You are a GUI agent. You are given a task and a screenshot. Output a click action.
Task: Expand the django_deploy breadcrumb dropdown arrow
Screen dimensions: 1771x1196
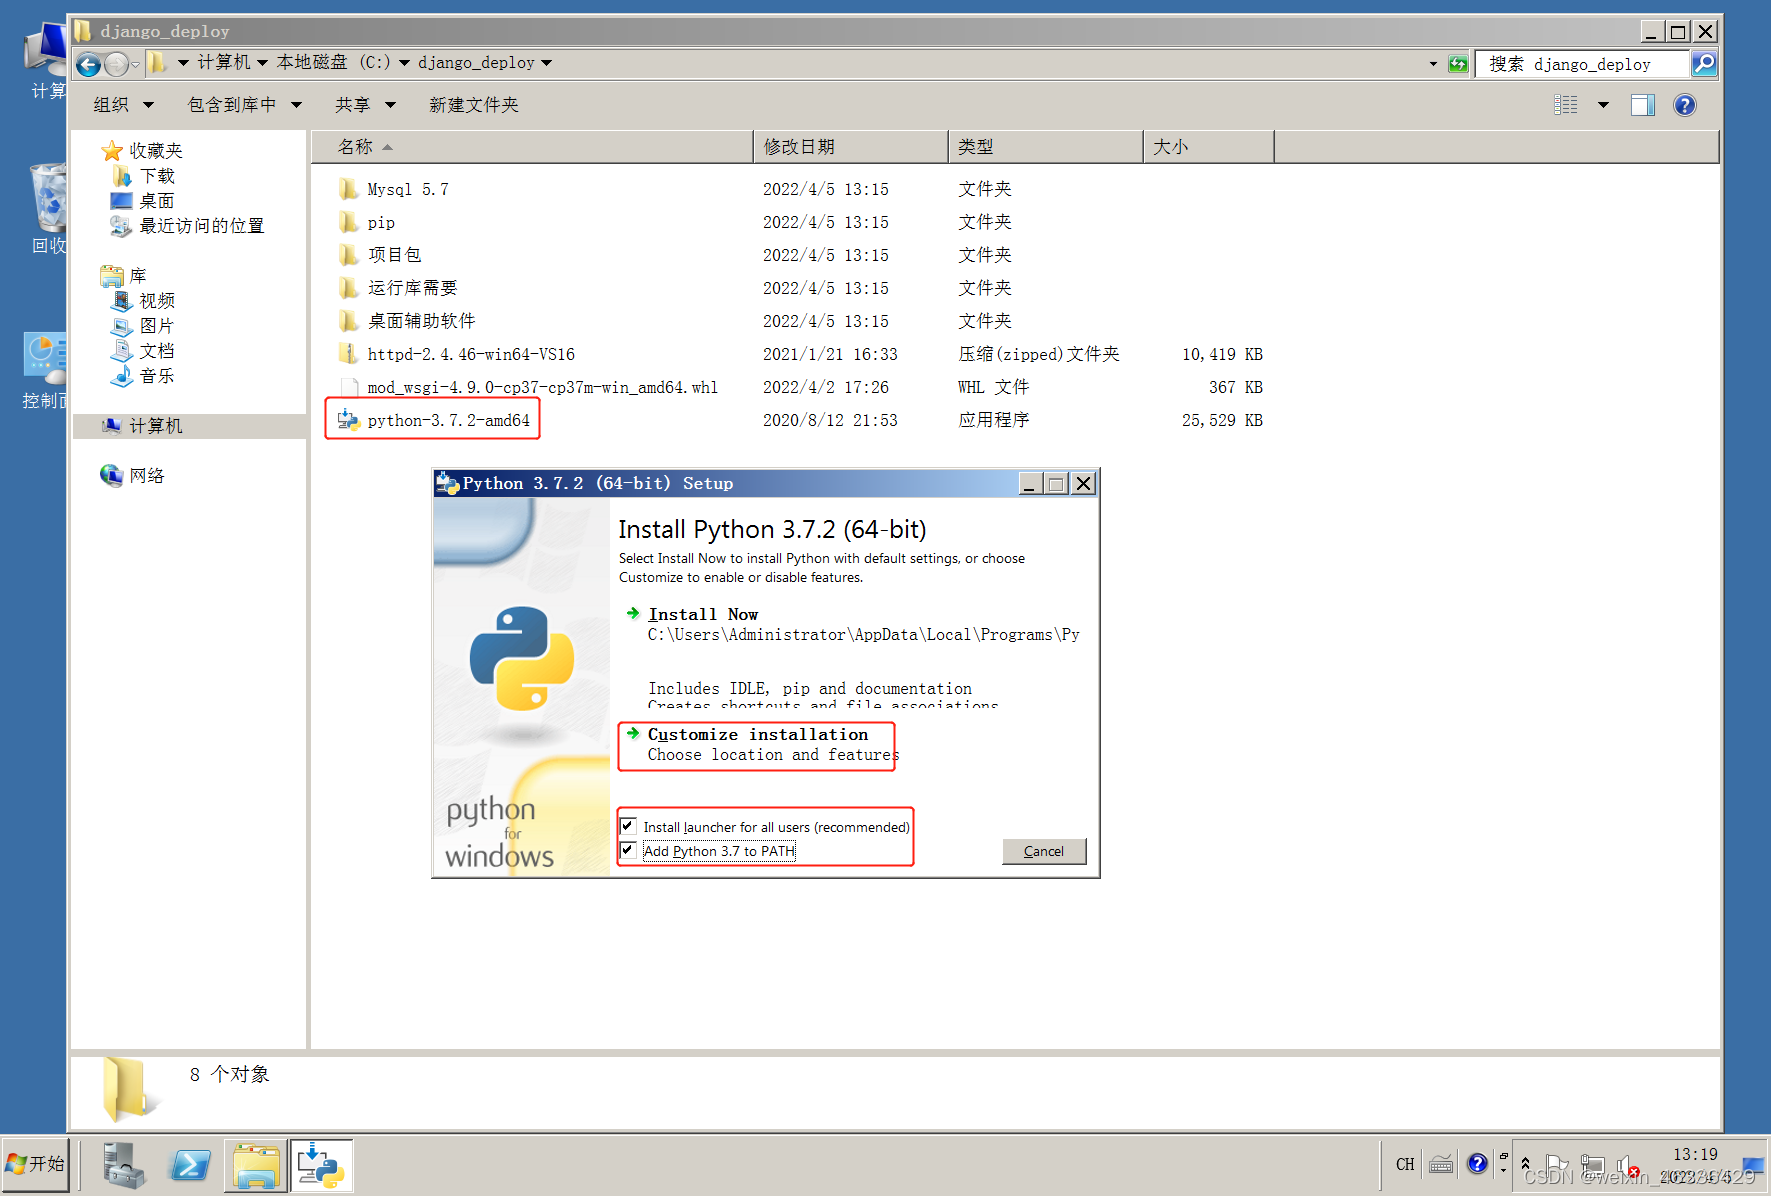coord(546,63)
